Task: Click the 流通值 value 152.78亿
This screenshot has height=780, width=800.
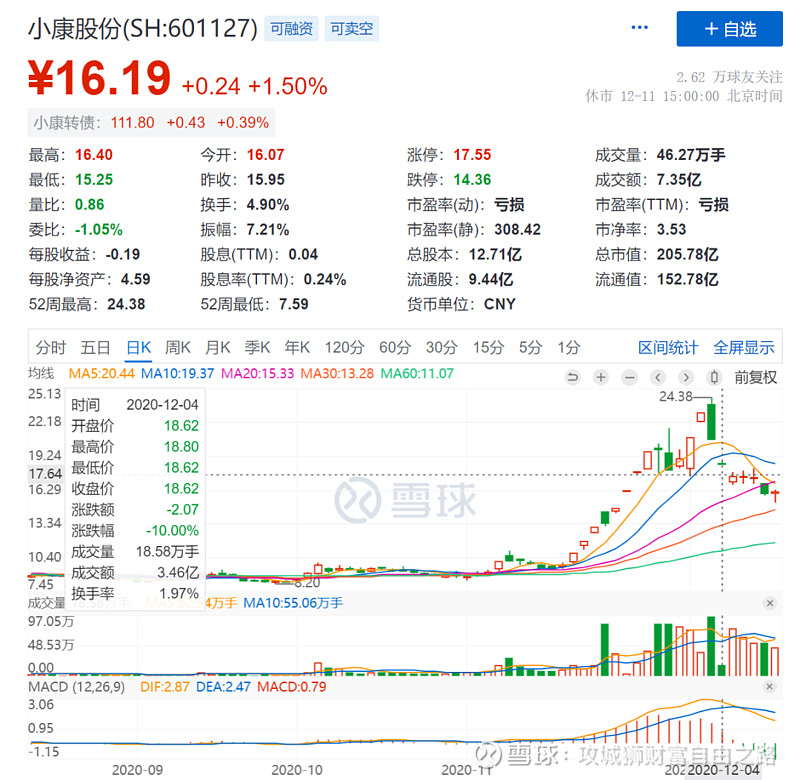Action: coord(687,279)
